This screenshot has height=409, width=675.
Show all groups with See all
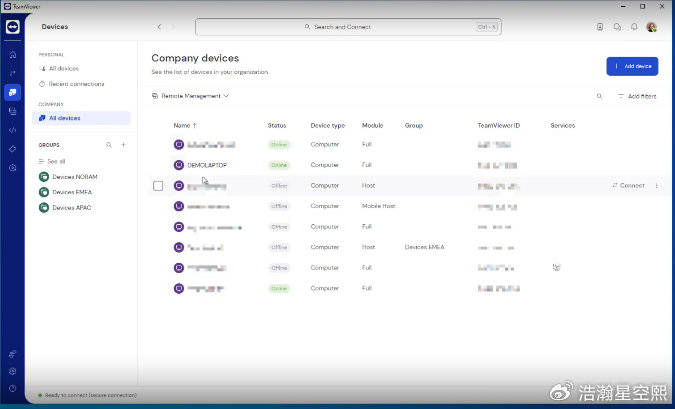click(x=52, y=161)
